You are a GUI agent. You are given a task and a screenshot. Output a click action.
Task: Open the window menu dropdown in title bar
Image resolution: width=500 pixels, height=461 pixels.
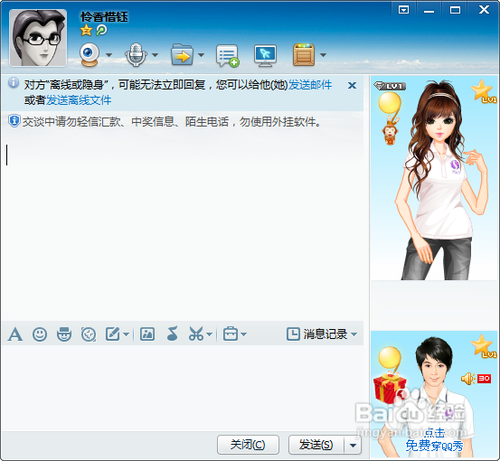(x=404, y=10)
